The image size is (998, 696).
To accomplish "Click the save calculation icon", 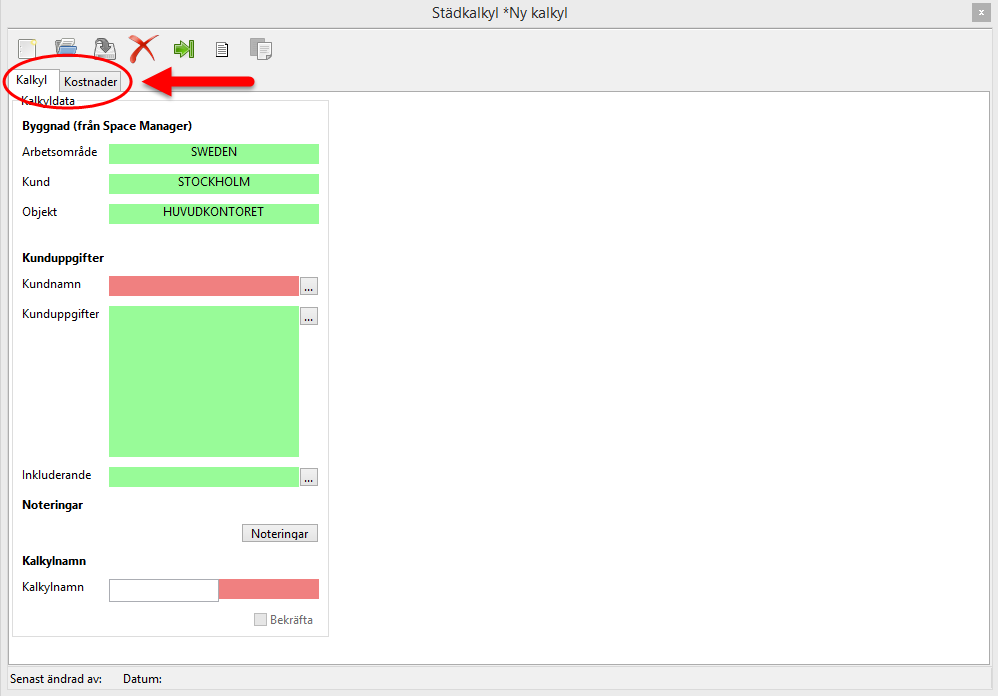I will point(105,48).
